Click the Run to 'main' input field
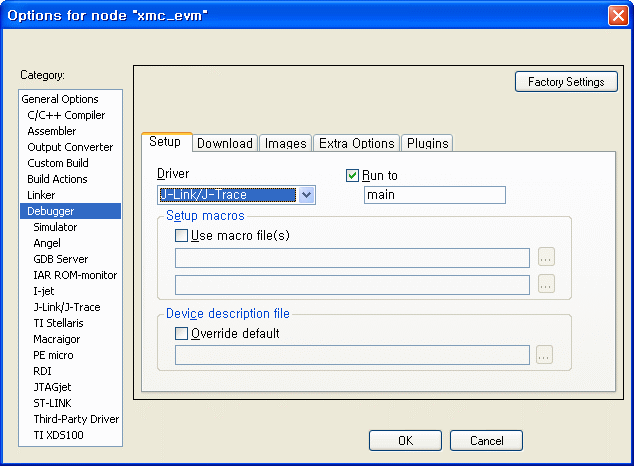The width and height of the screenshot is (634, 466). pyautogui.click(x=435, y=195)
